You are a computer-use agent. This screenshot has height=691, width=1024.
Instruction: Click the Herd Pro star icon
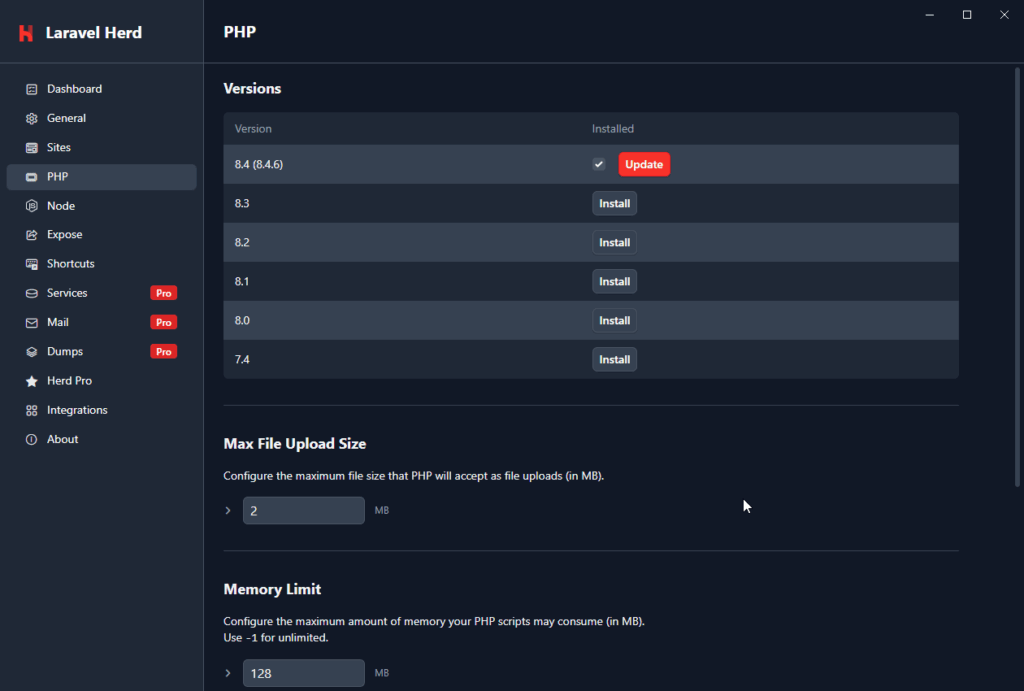pos(31,381)
